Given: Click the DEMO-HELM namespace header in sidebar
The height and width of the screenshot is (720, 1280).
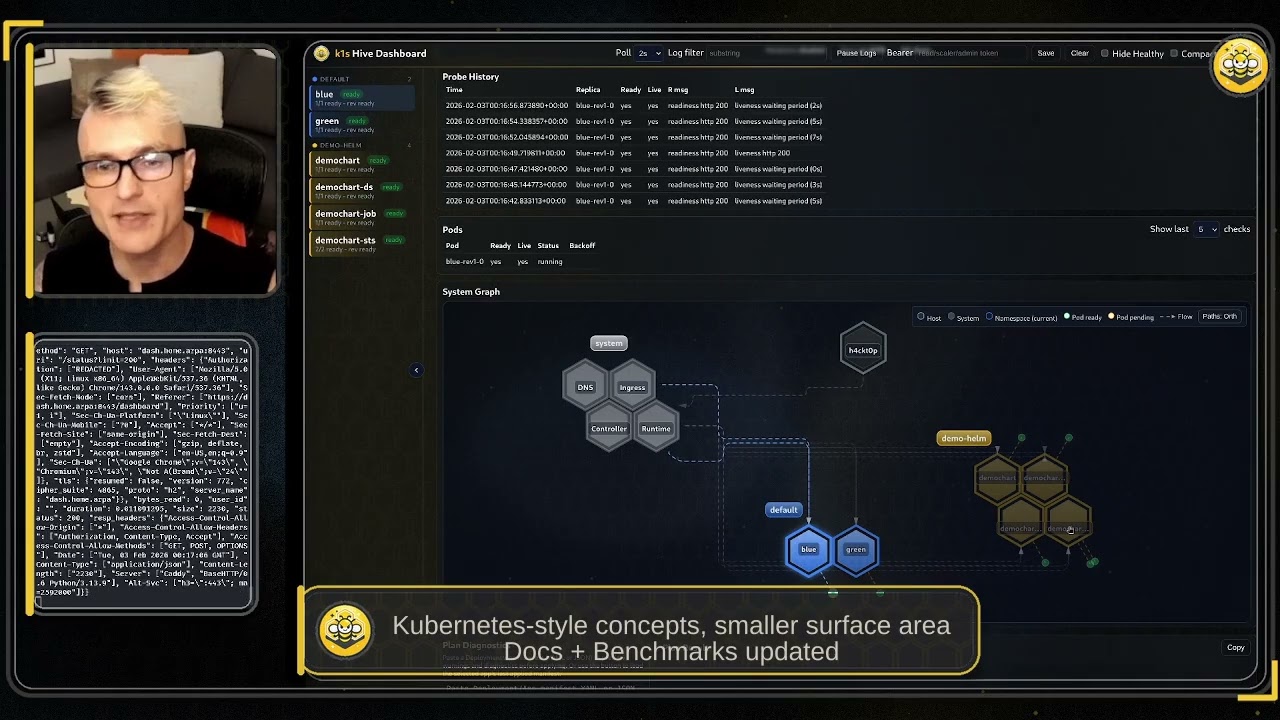Looking at the screenshot, I should coord(340,145).
